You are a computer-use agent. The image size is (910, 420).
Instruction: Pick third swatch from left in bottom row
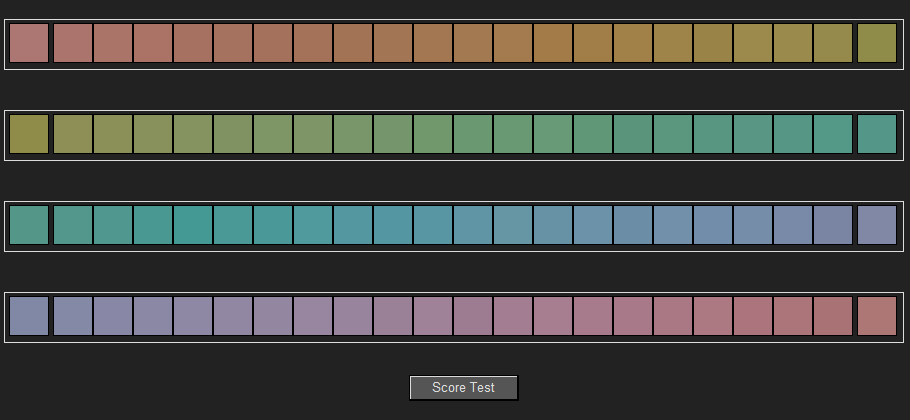click(x=113, y=316)
